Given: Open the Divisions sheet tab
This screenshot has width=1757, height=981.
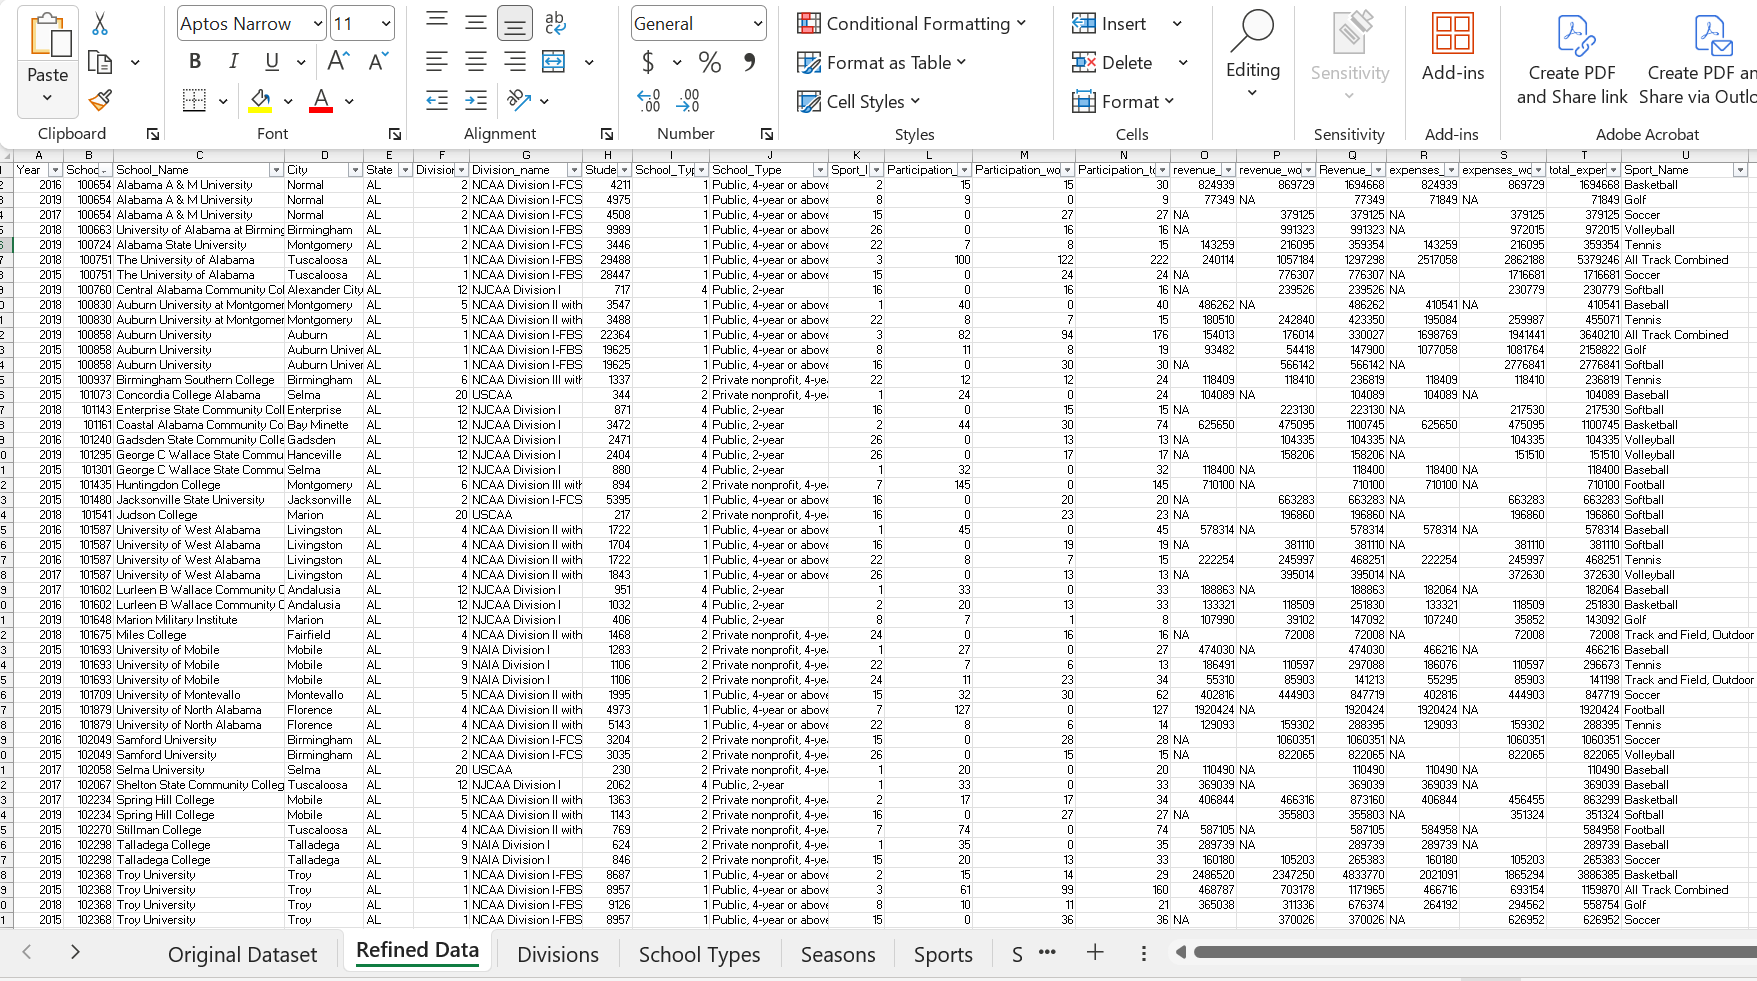Looking at the screenshot, I should click(x=557, y=955).
